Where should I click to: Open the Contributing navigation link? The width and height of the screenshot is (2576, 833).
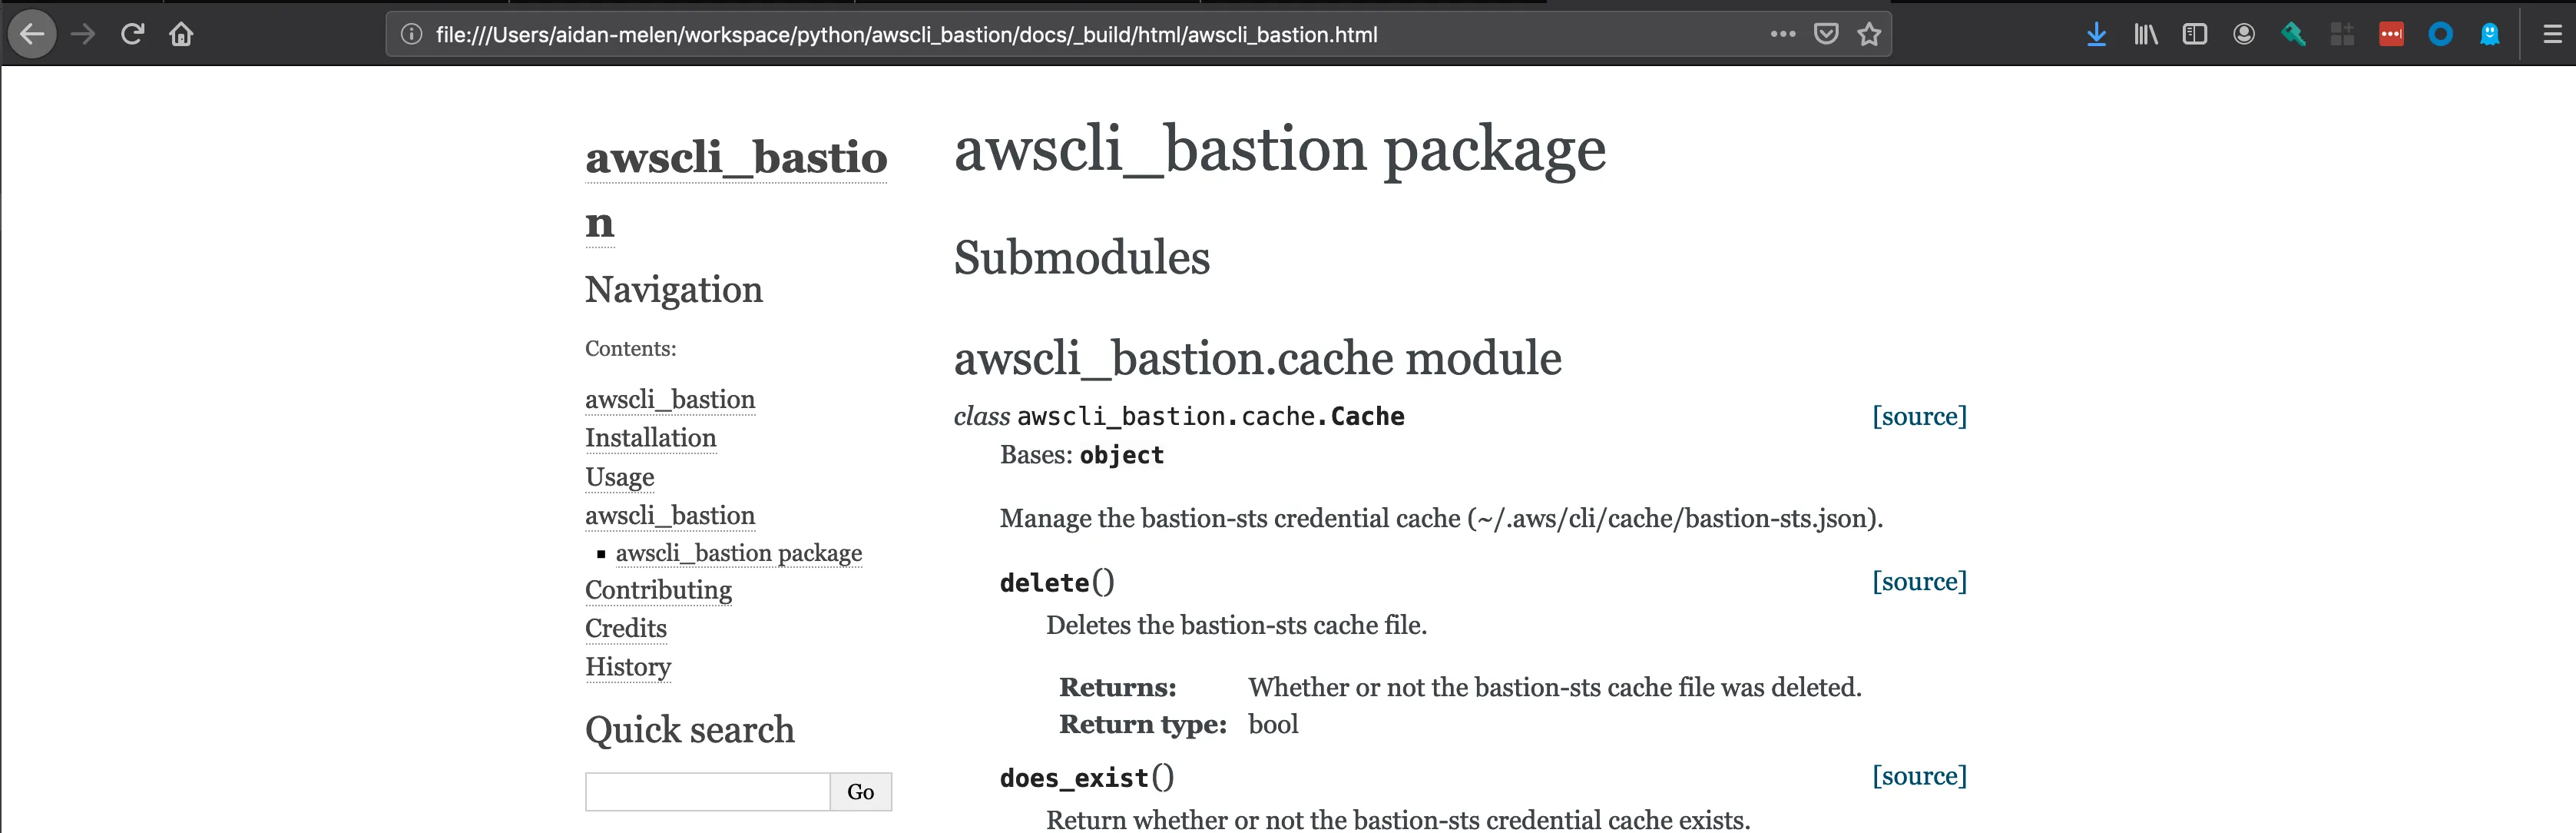[658, 590]
